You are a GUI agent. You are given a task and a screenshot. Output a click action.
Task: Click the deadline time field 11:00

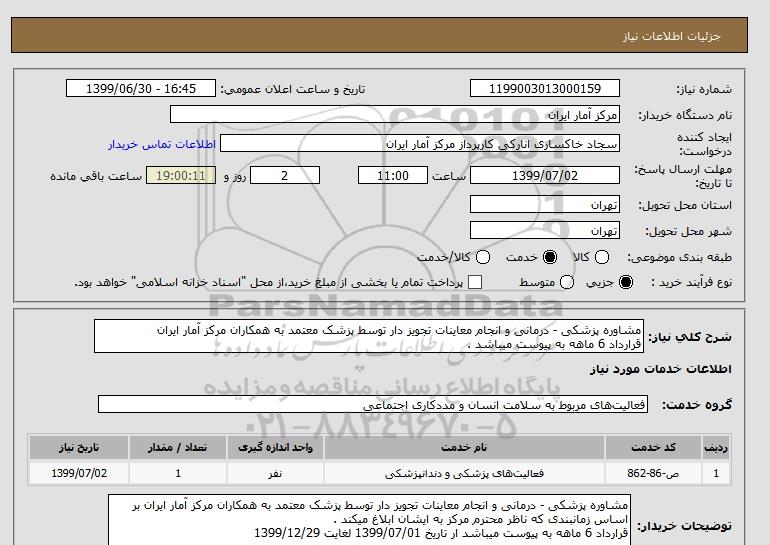393,175
